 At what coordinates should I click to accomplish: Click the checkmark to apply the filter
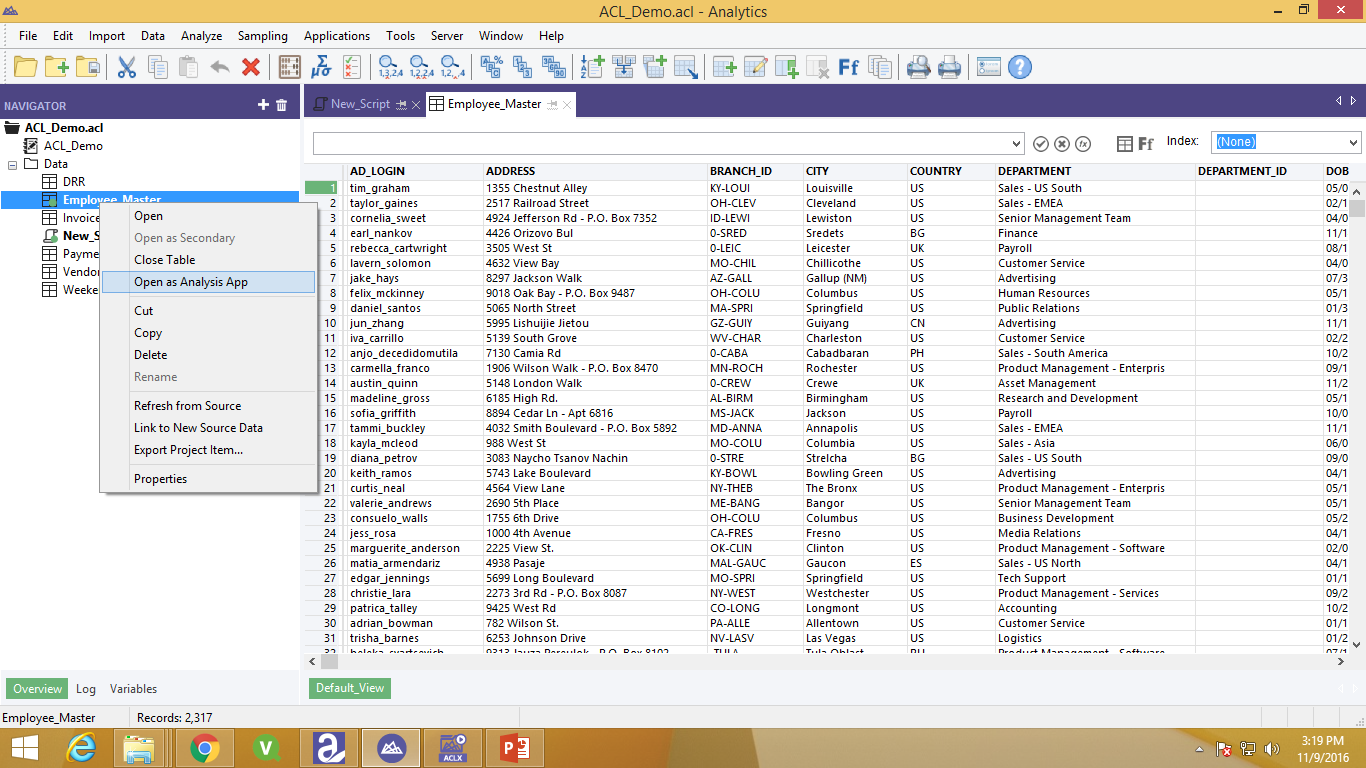[x=1041, y=144]
